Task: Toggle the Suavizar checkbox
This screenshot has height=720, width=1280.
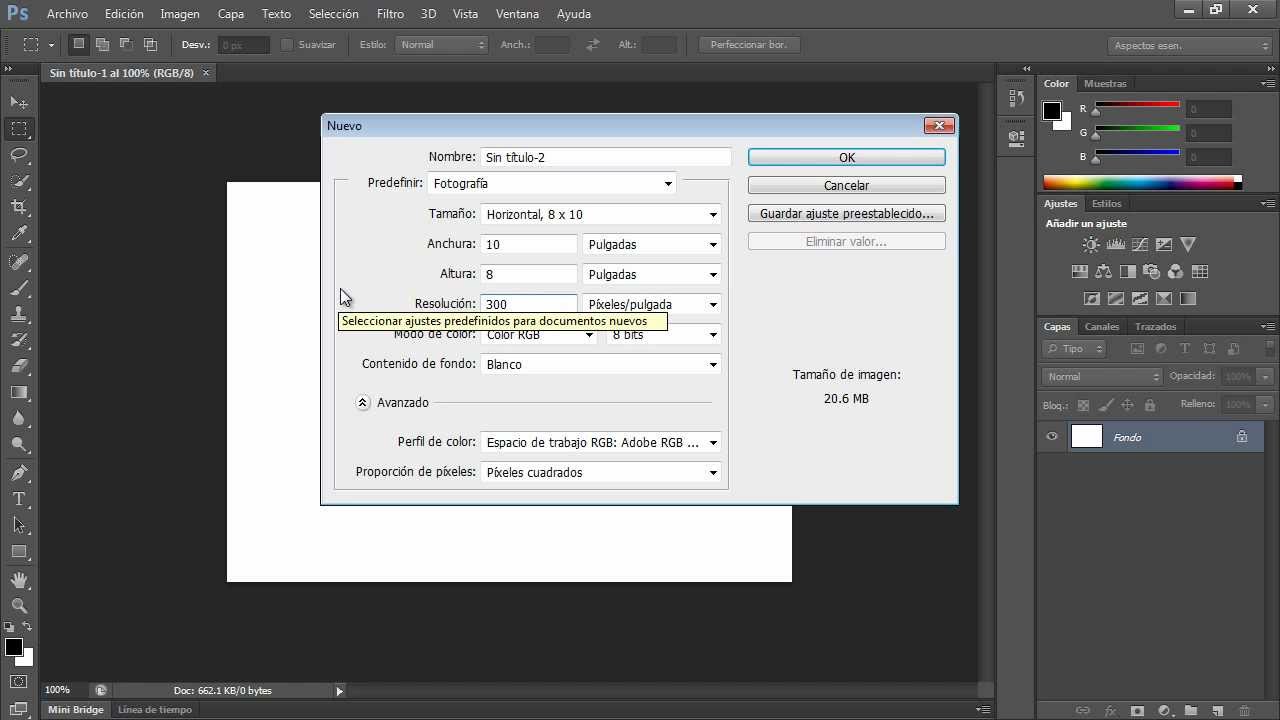Action: click(287, 45)
